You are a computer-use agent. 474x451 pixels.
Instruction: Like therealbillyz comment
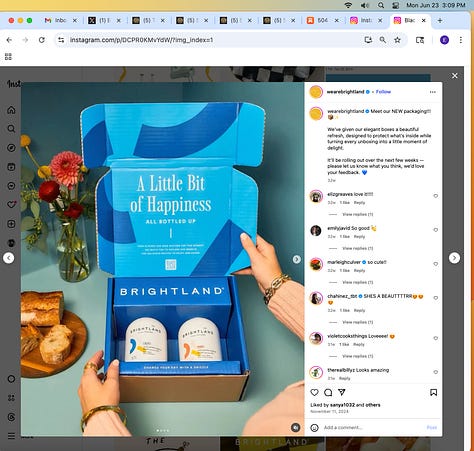[435, 372]
